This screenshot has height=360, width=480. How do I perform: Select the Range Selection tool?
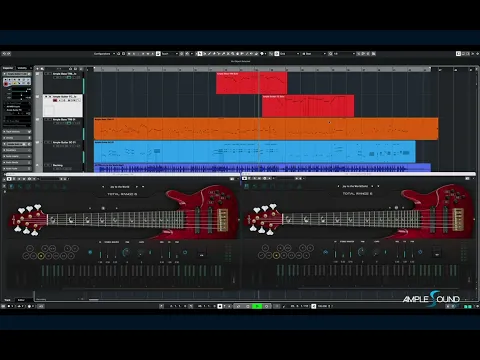pos(205,54)
